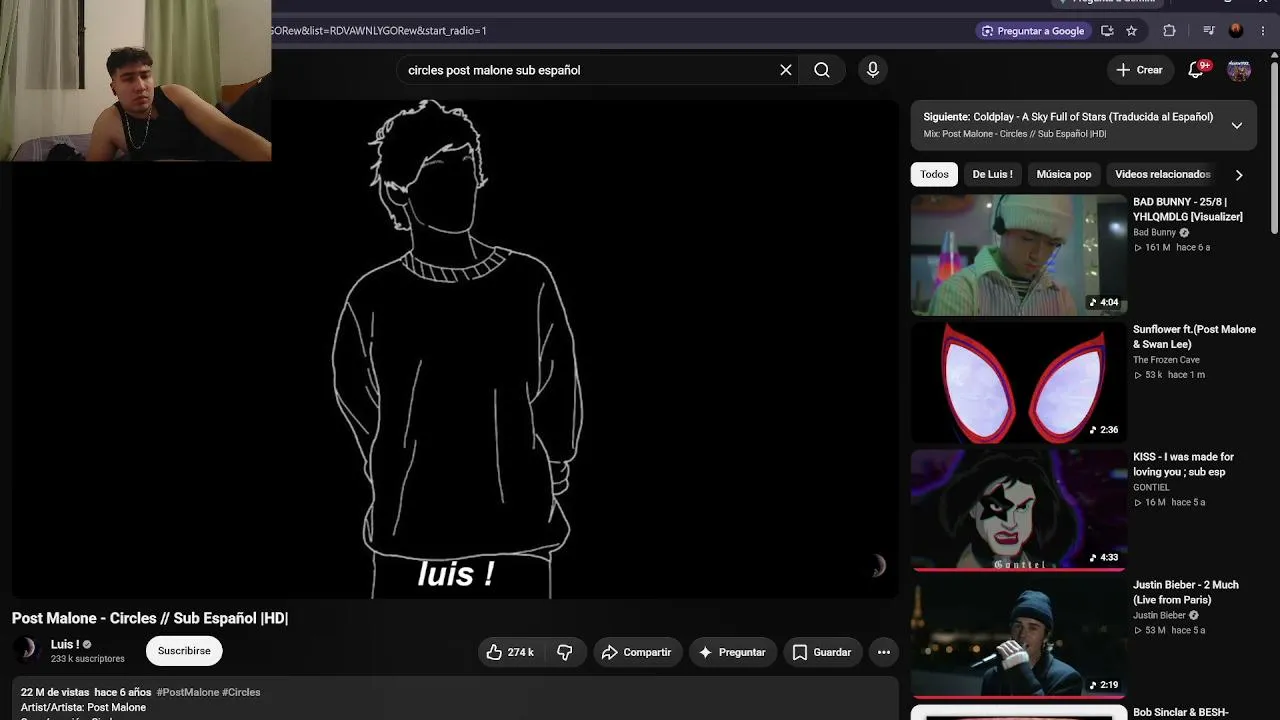Open the Chrome profile avatar
The height and width of the screenshot is (720, 1280).
click(x=1236, y=31)
